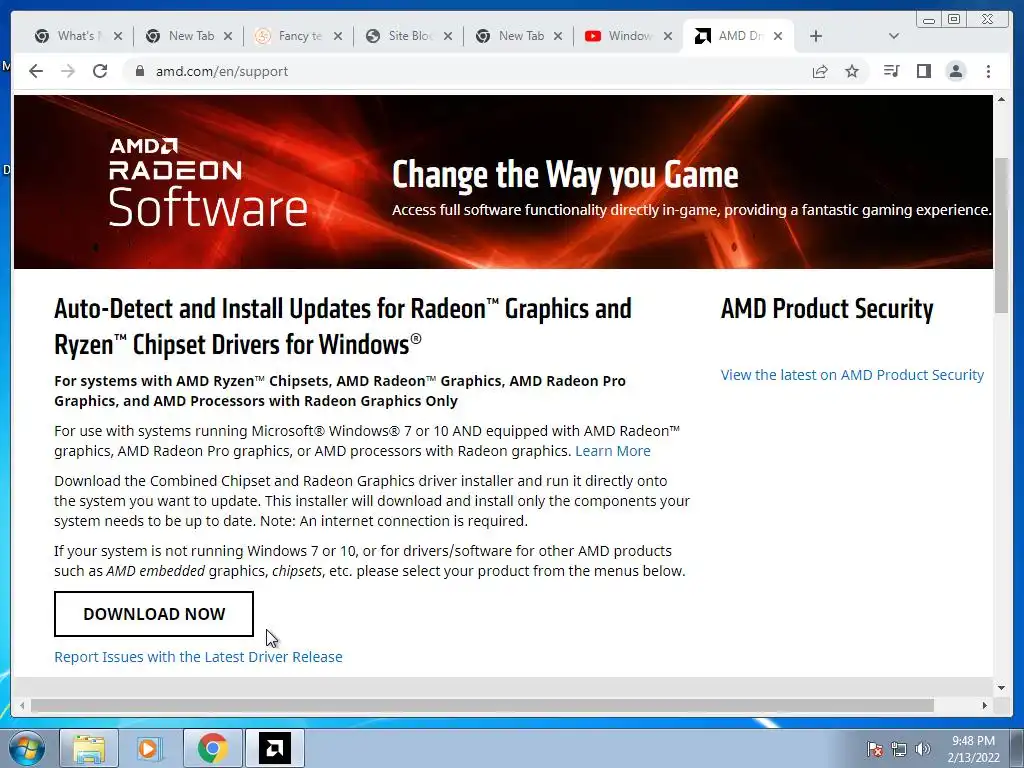Close the What's New tab
The image size is (1024, 768).
click(x=118, y=36)
